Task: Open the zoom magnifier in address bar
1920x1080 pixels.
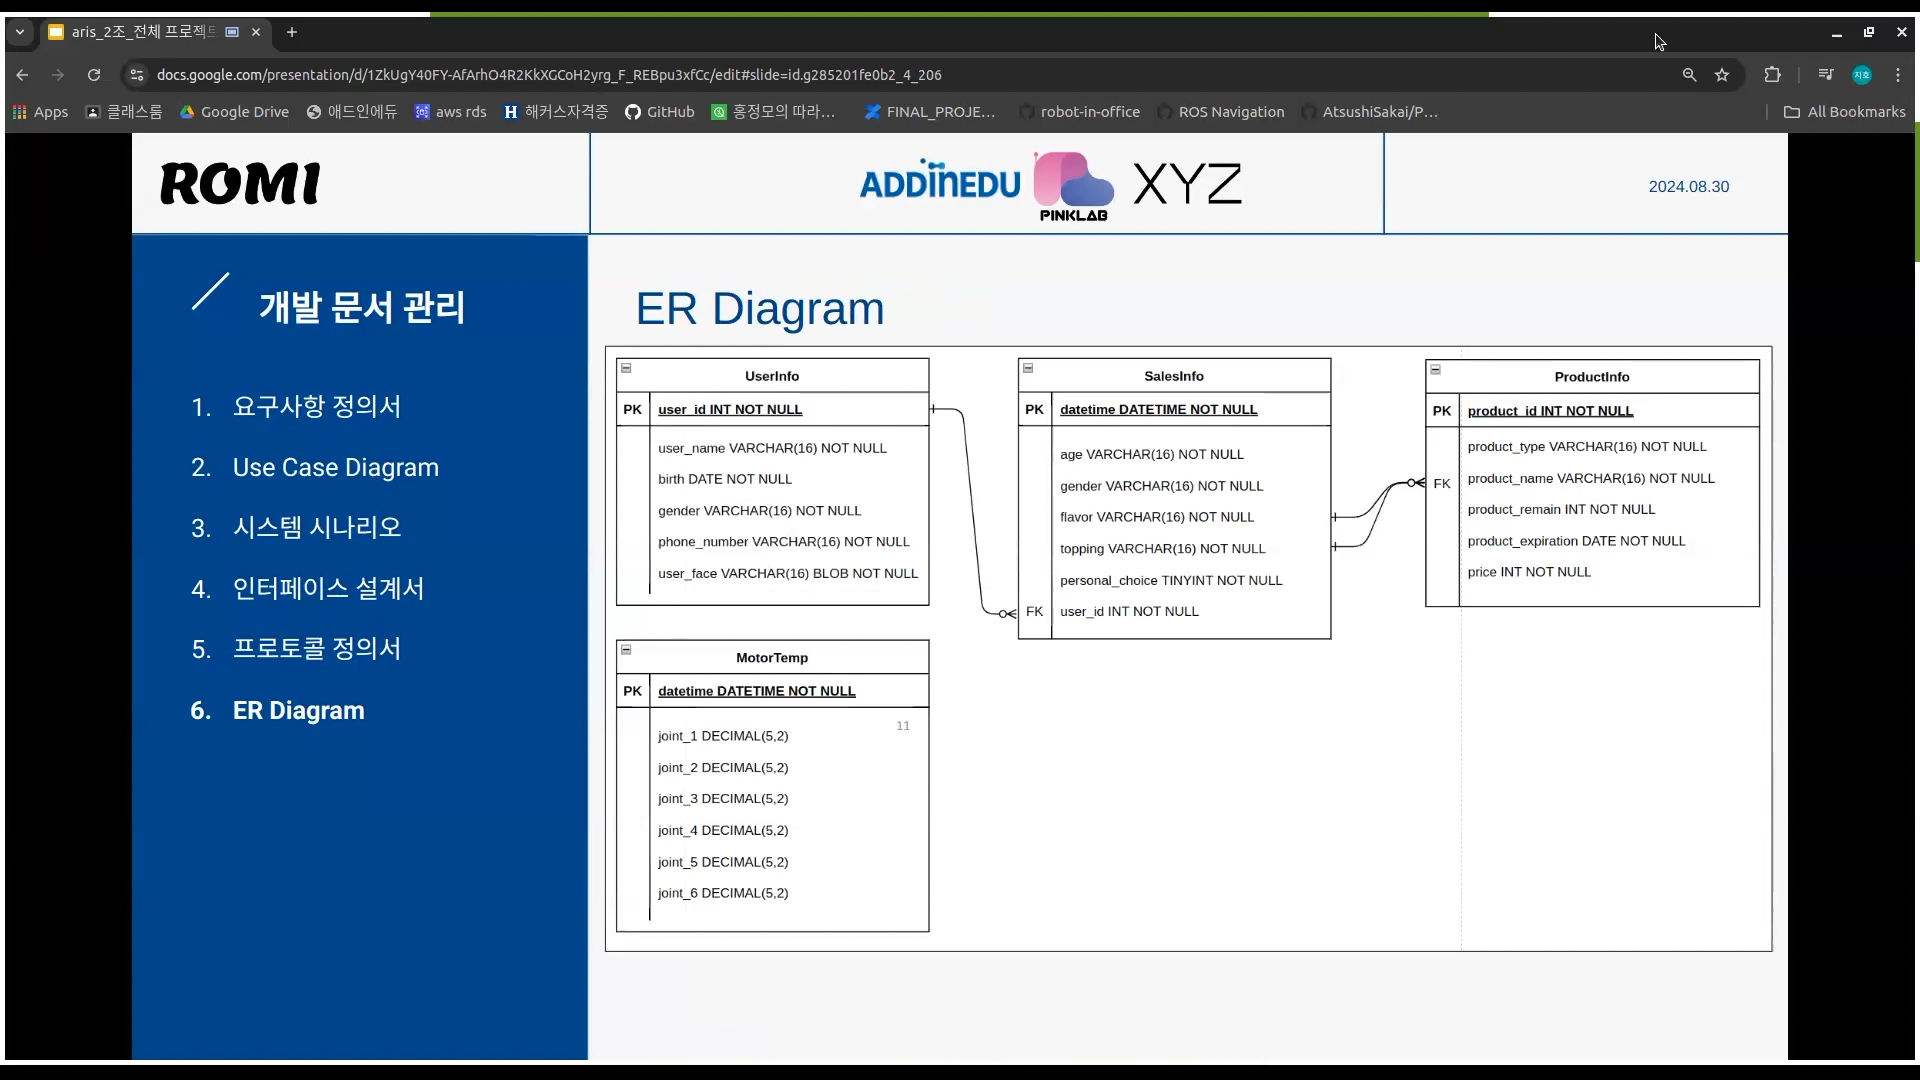Action: tap(1689, 75)
